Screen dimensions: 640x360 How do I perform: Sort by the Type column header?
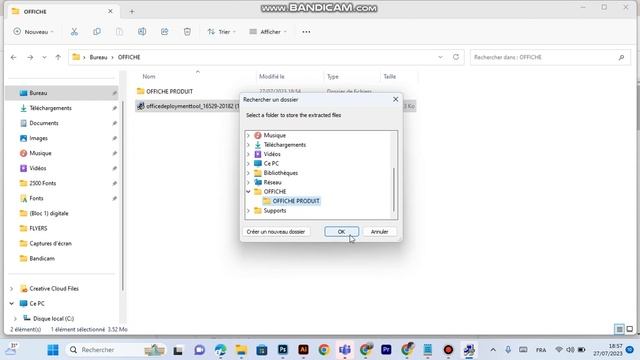point(333,76)
